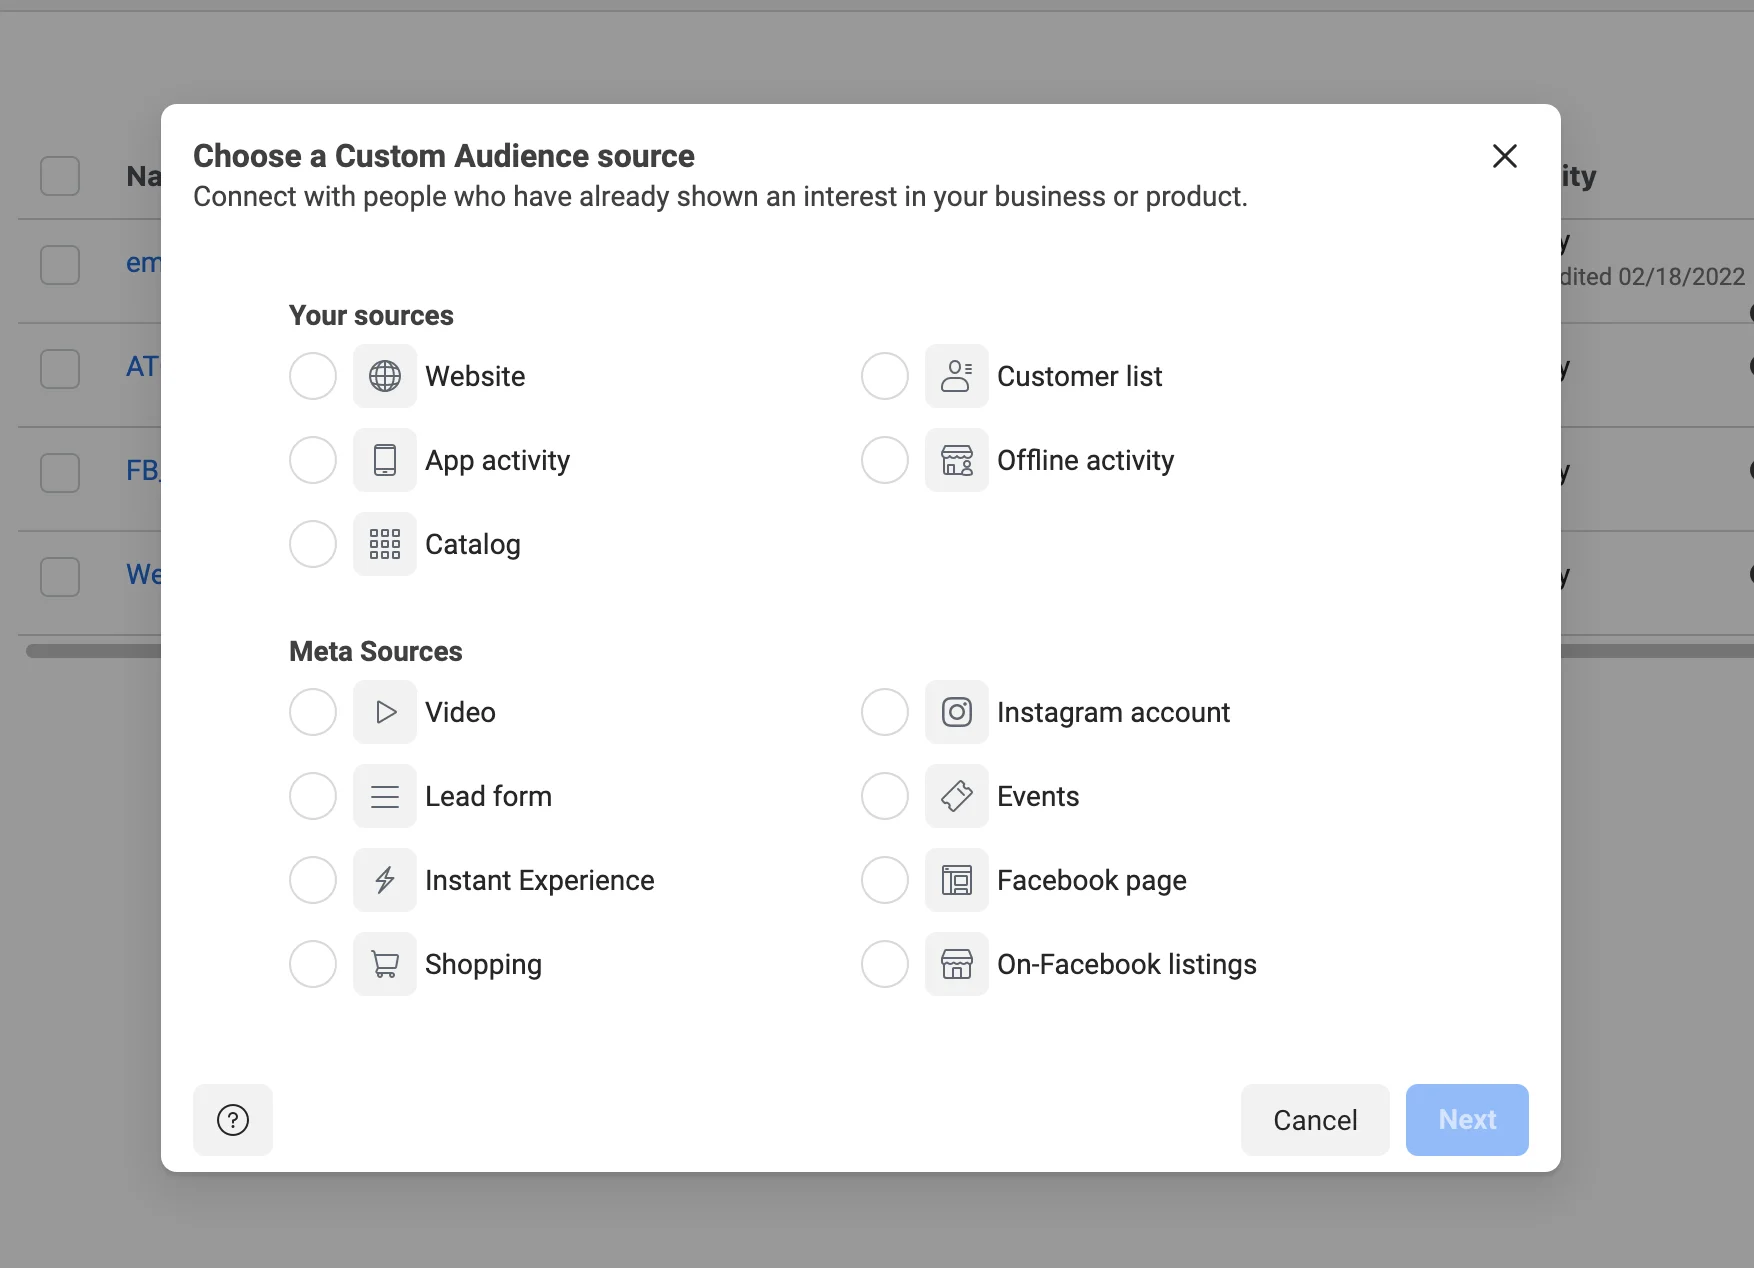Image resolution: width=1754 pixels, height=1268 pixels.
Task: Click the Shopping cart icon
Action: click(x=385, y=964)
